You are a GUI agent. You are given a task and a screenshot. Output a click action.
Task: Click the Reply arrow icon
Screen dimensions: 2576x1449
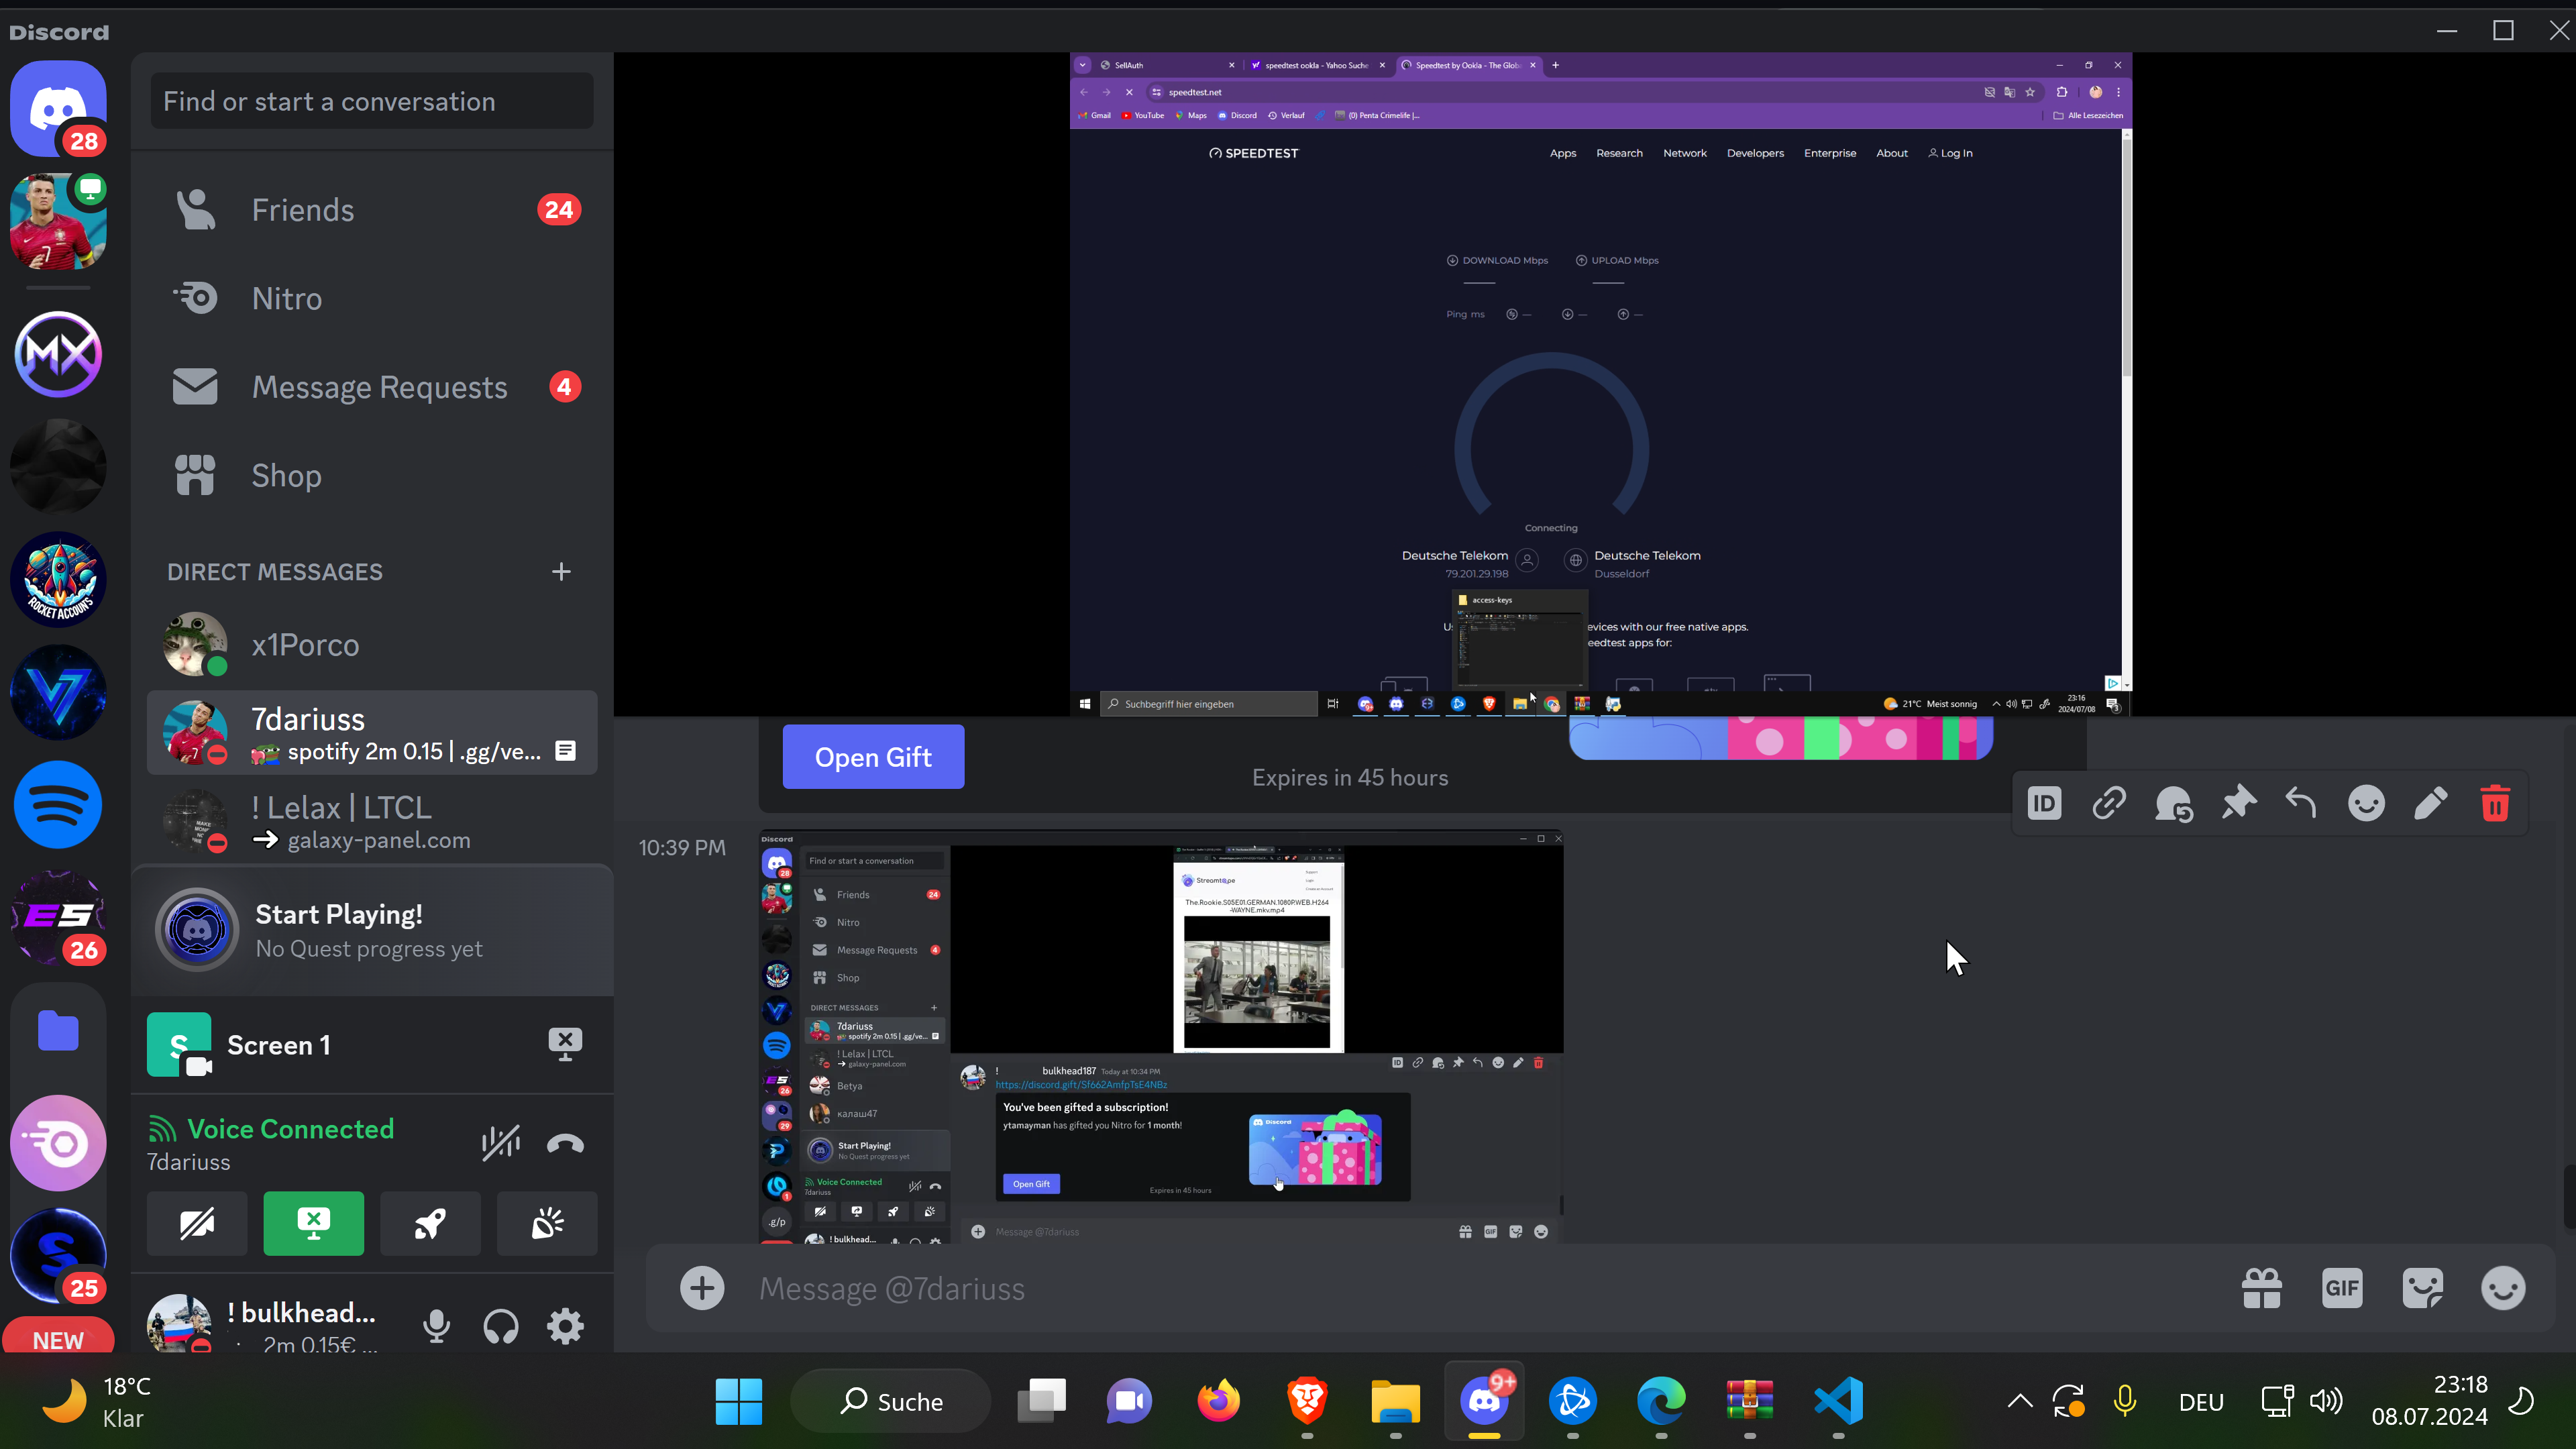tap(2301, 803)
